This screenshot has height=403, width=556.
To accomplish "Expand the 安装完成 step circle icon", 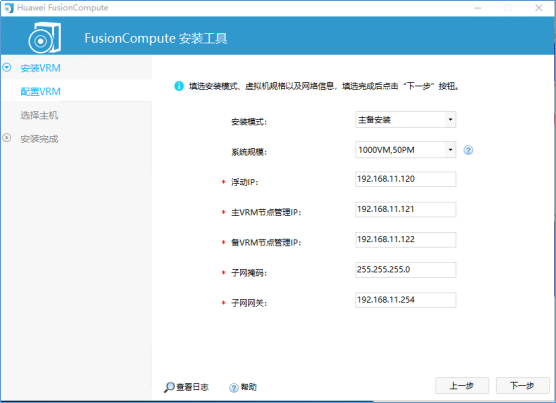I will tap(7, 138).
